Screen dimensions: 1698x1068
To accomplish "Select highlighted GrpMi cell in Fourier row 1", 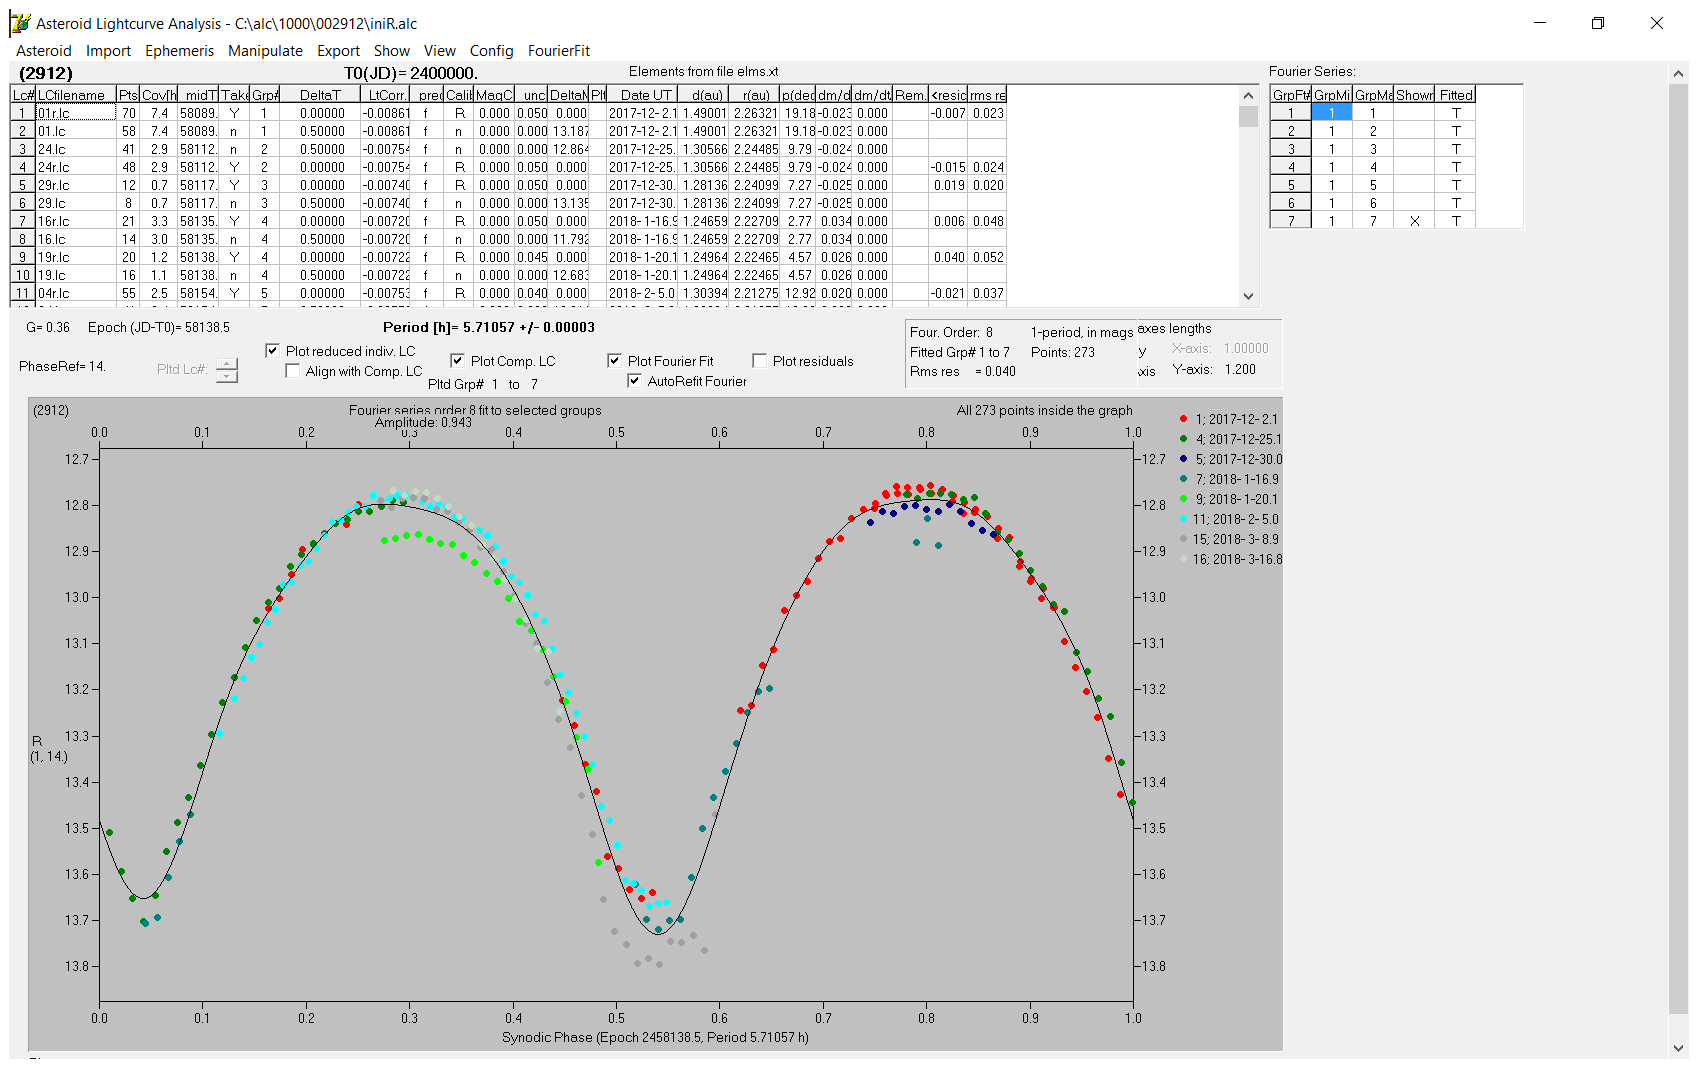I will [x=1331, y=113].
